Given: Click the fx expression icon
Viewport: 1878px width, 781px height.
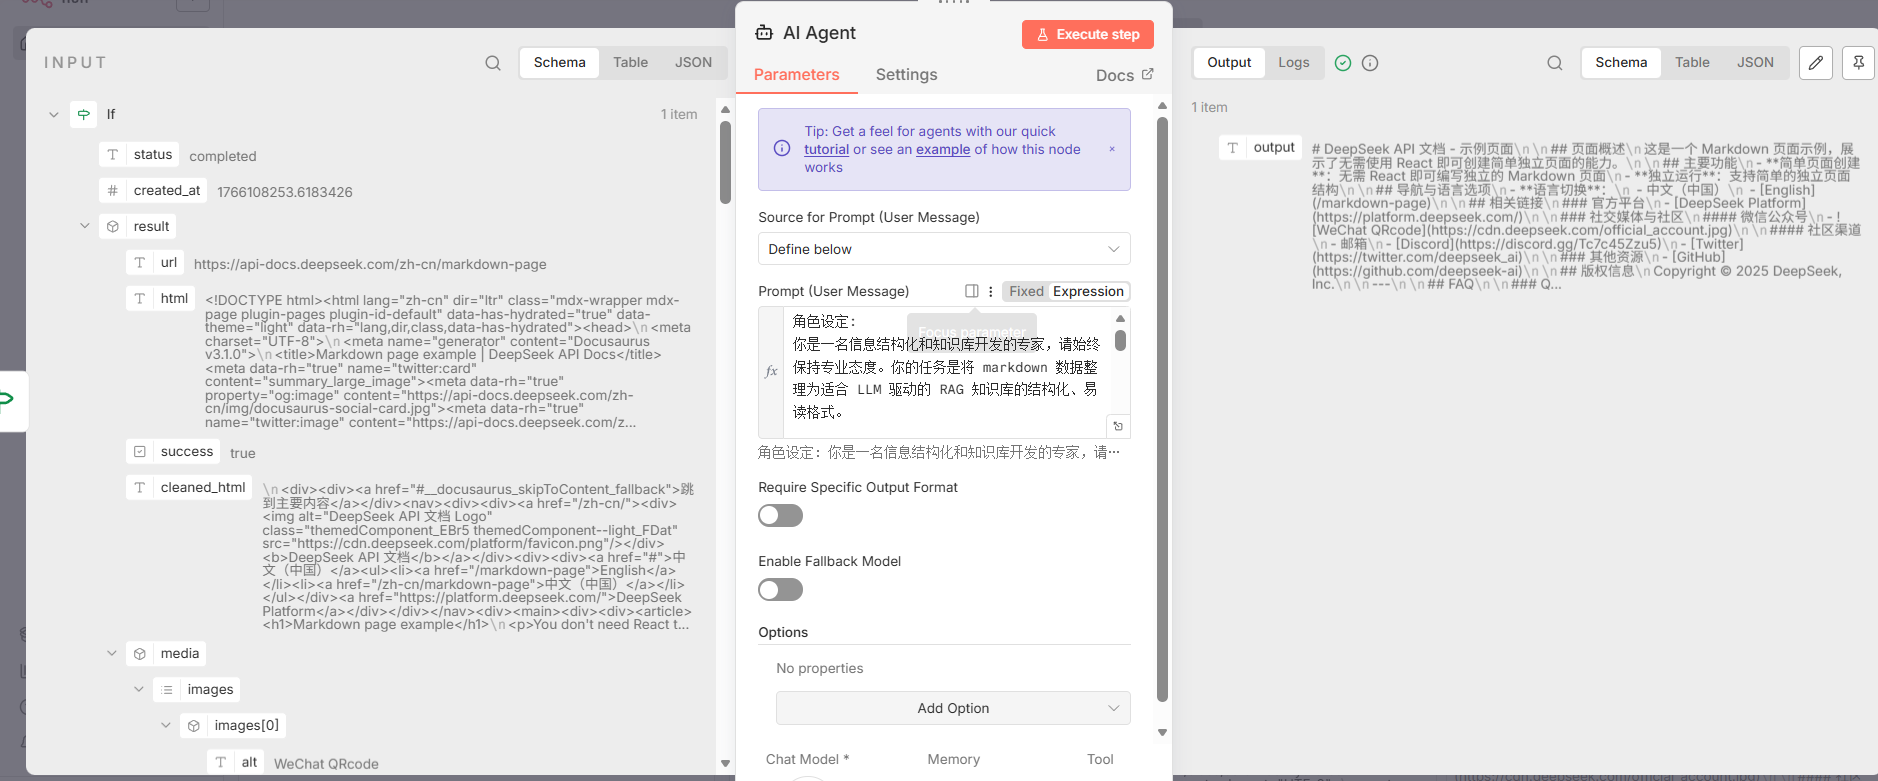Looking at the screenshot, I should click(771, 371).
